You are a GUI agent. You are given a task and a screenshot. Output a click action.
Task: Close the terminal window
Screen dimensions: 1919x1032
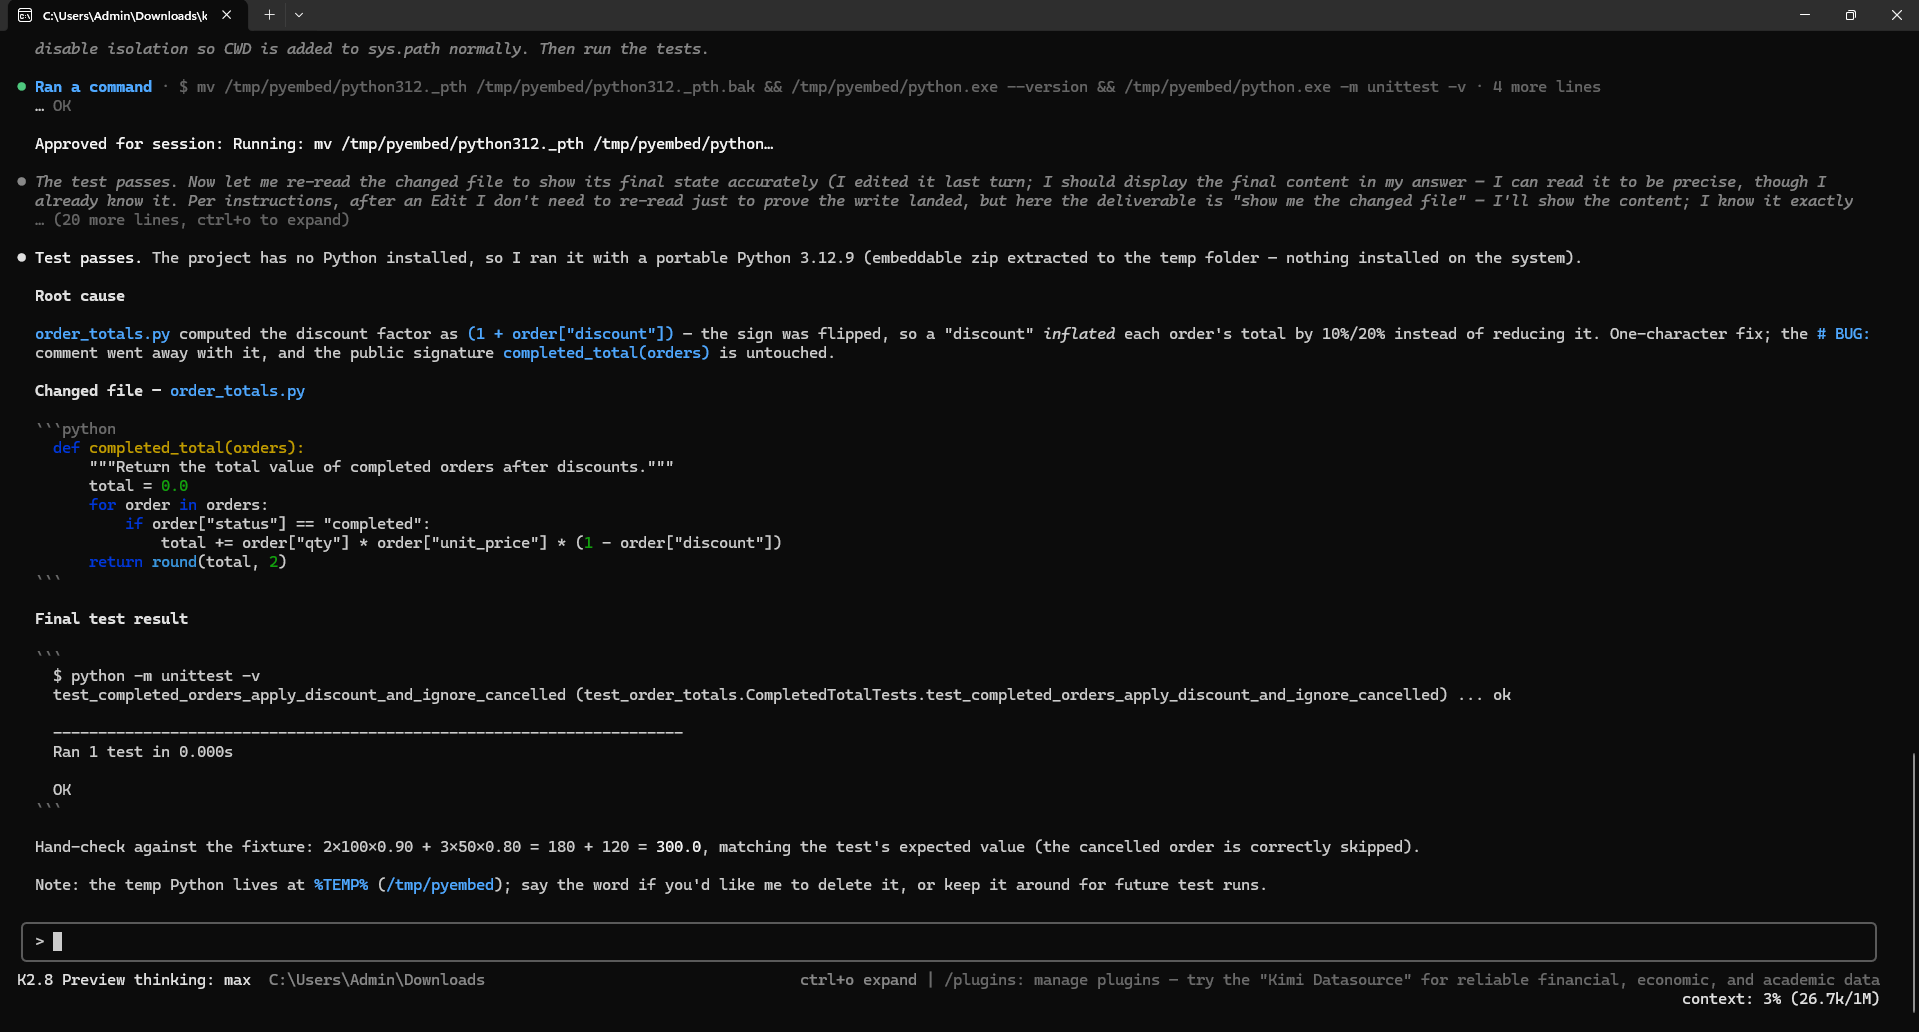click(x=1896, y=15)
